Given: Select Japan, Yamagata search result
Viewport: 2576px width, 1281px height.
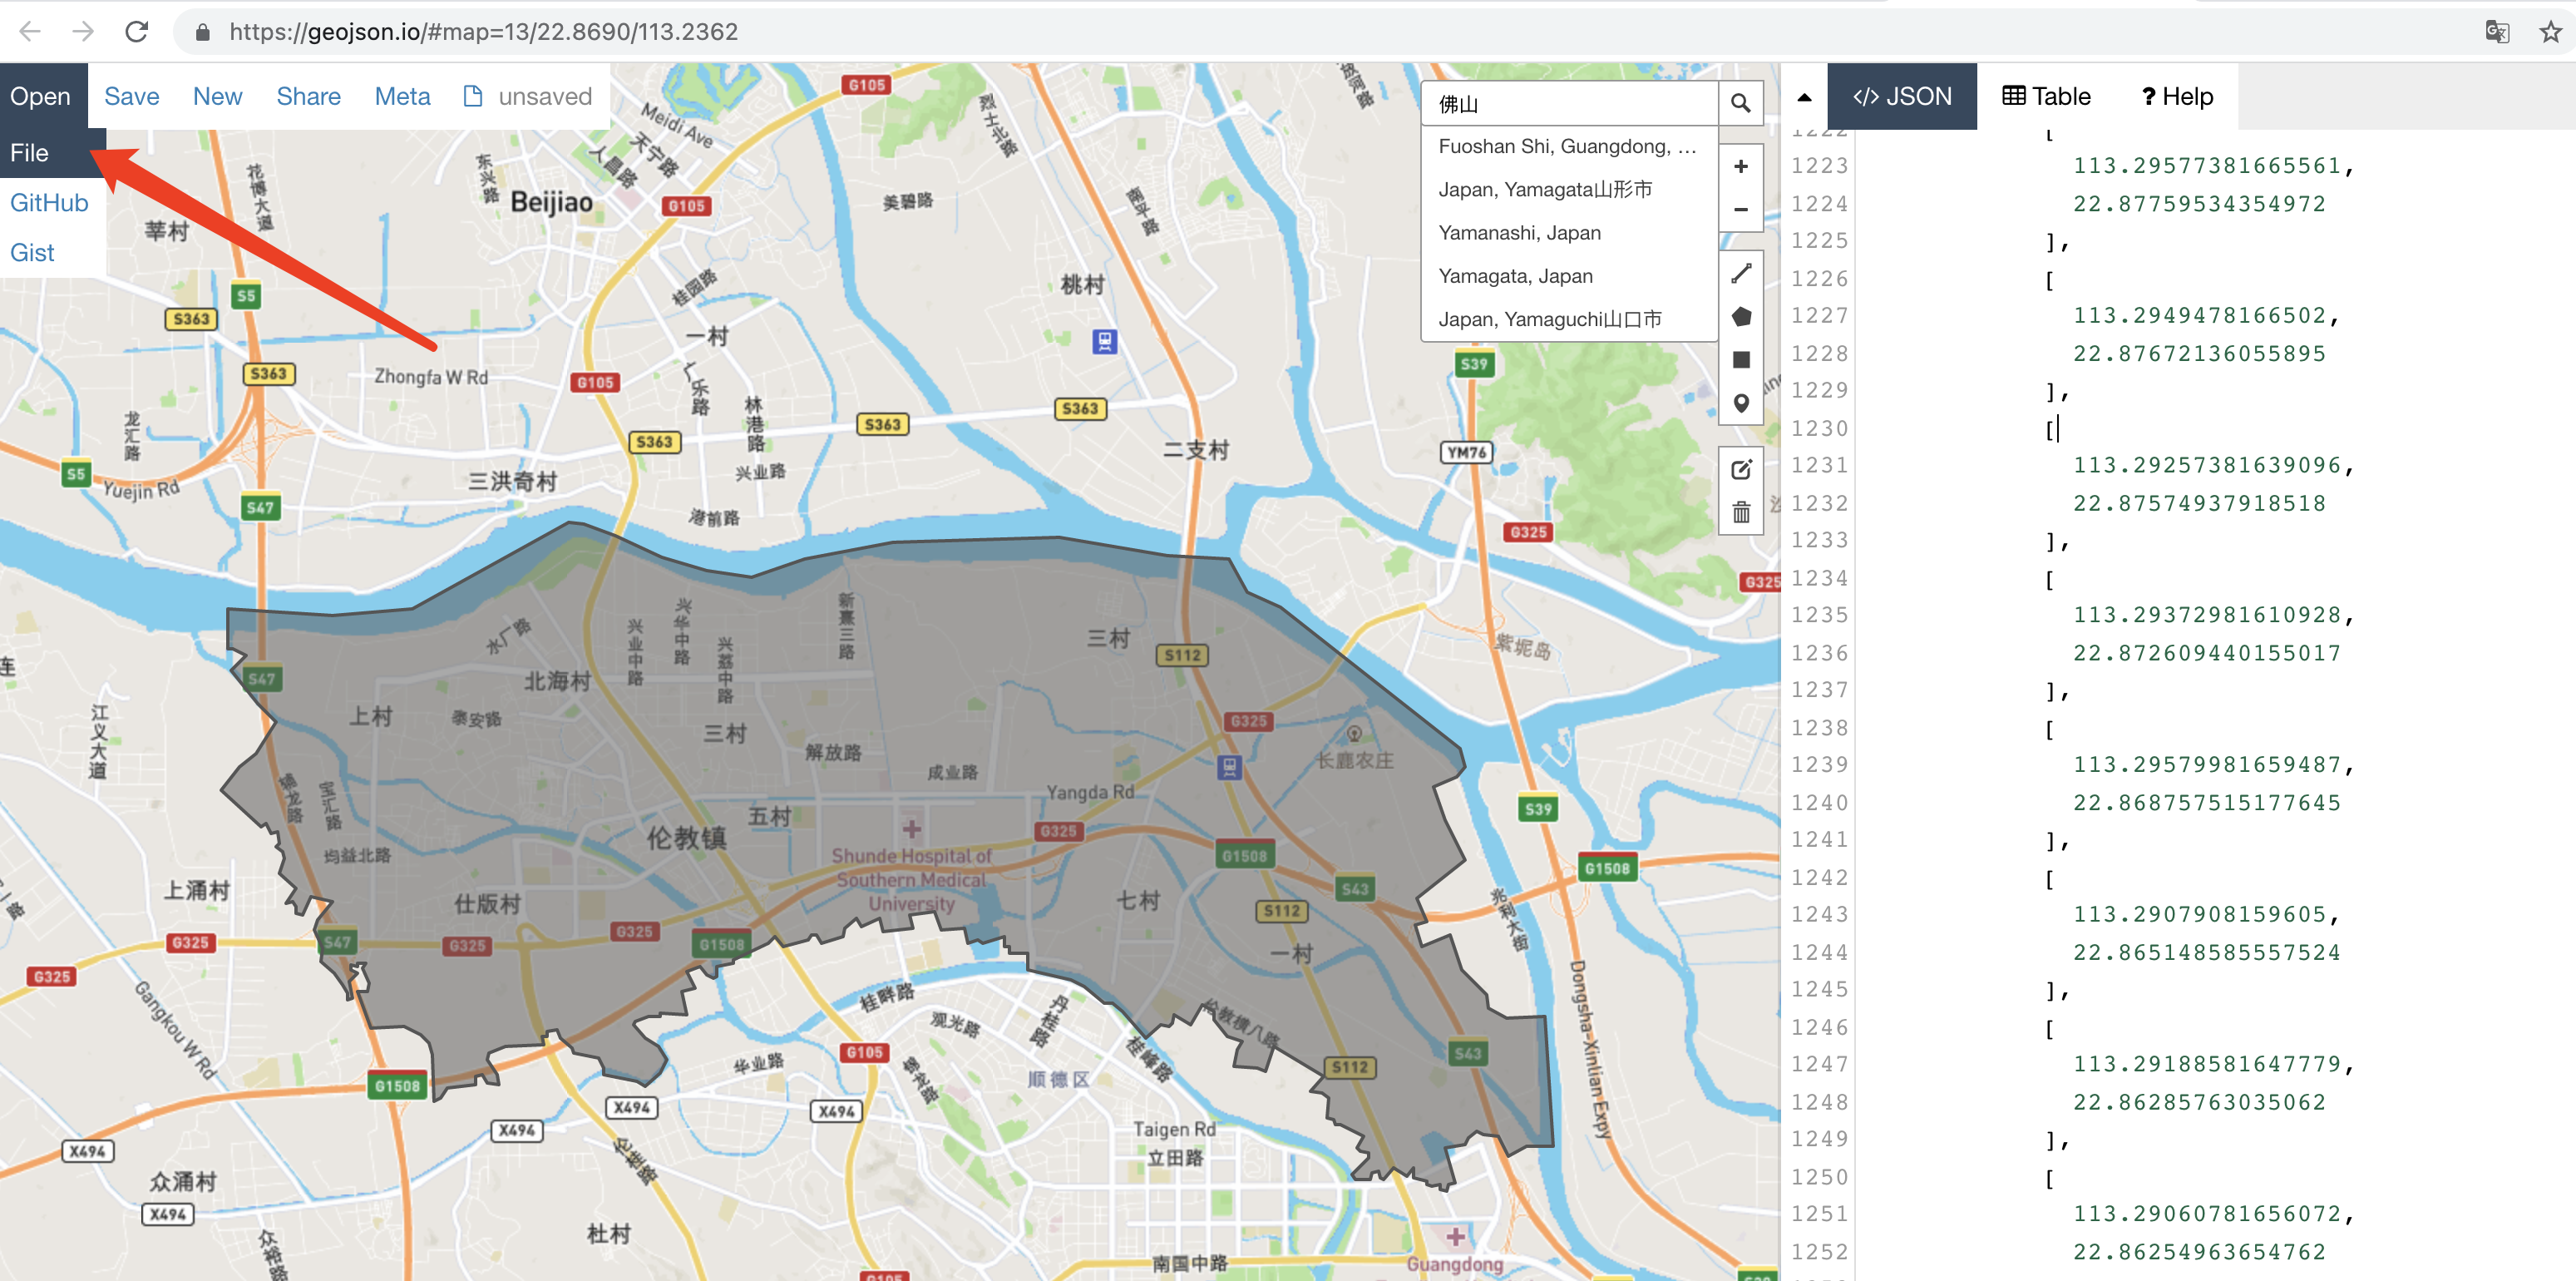Looking at the screenshot, I should 1569,189.
